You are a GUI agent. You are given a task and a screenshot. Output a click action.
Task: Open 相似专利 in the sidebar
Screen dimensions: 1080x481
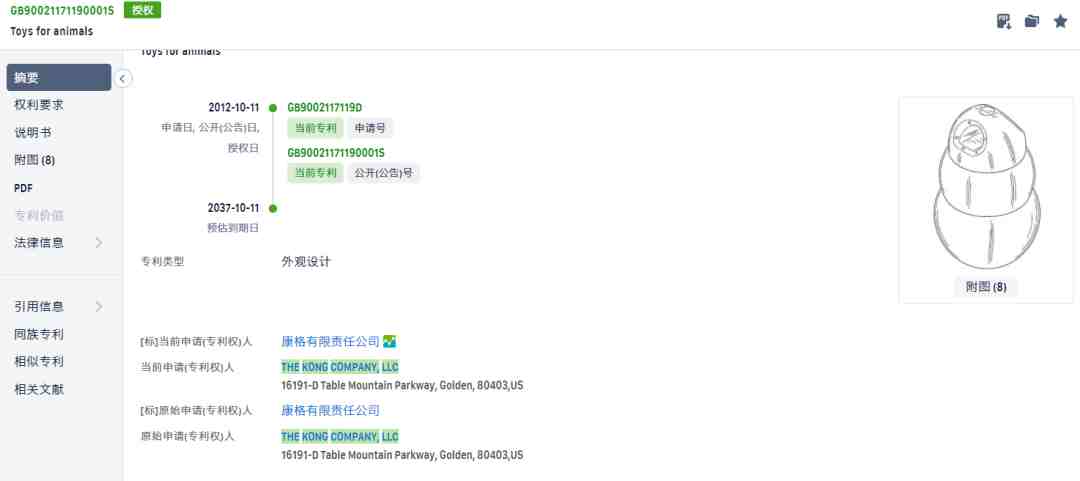(x=40, y=361)
